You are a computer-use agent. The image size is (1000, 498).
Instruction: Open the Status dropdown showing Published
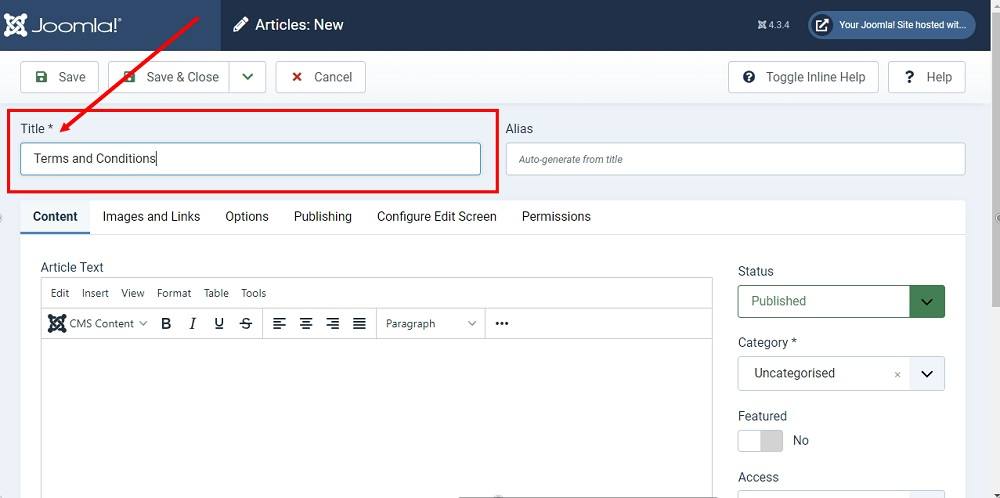click(x=841, y=301)
